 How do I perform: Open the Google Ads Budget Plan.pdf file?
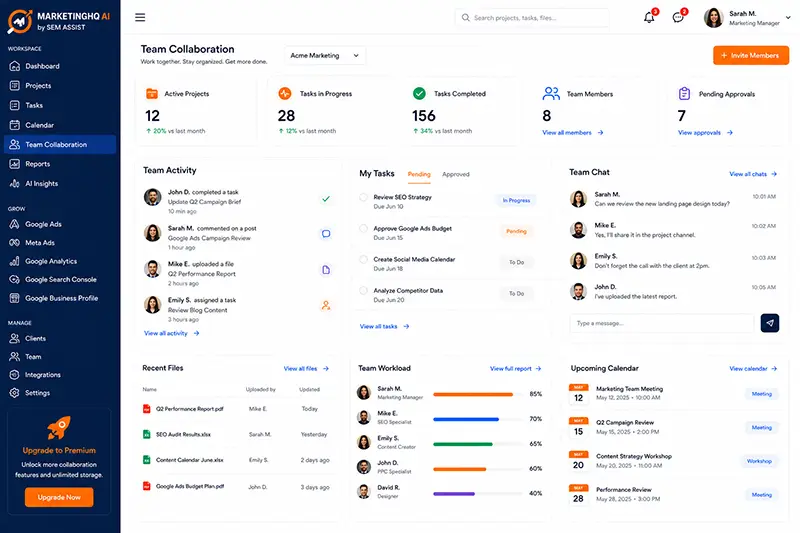[190, 487]
